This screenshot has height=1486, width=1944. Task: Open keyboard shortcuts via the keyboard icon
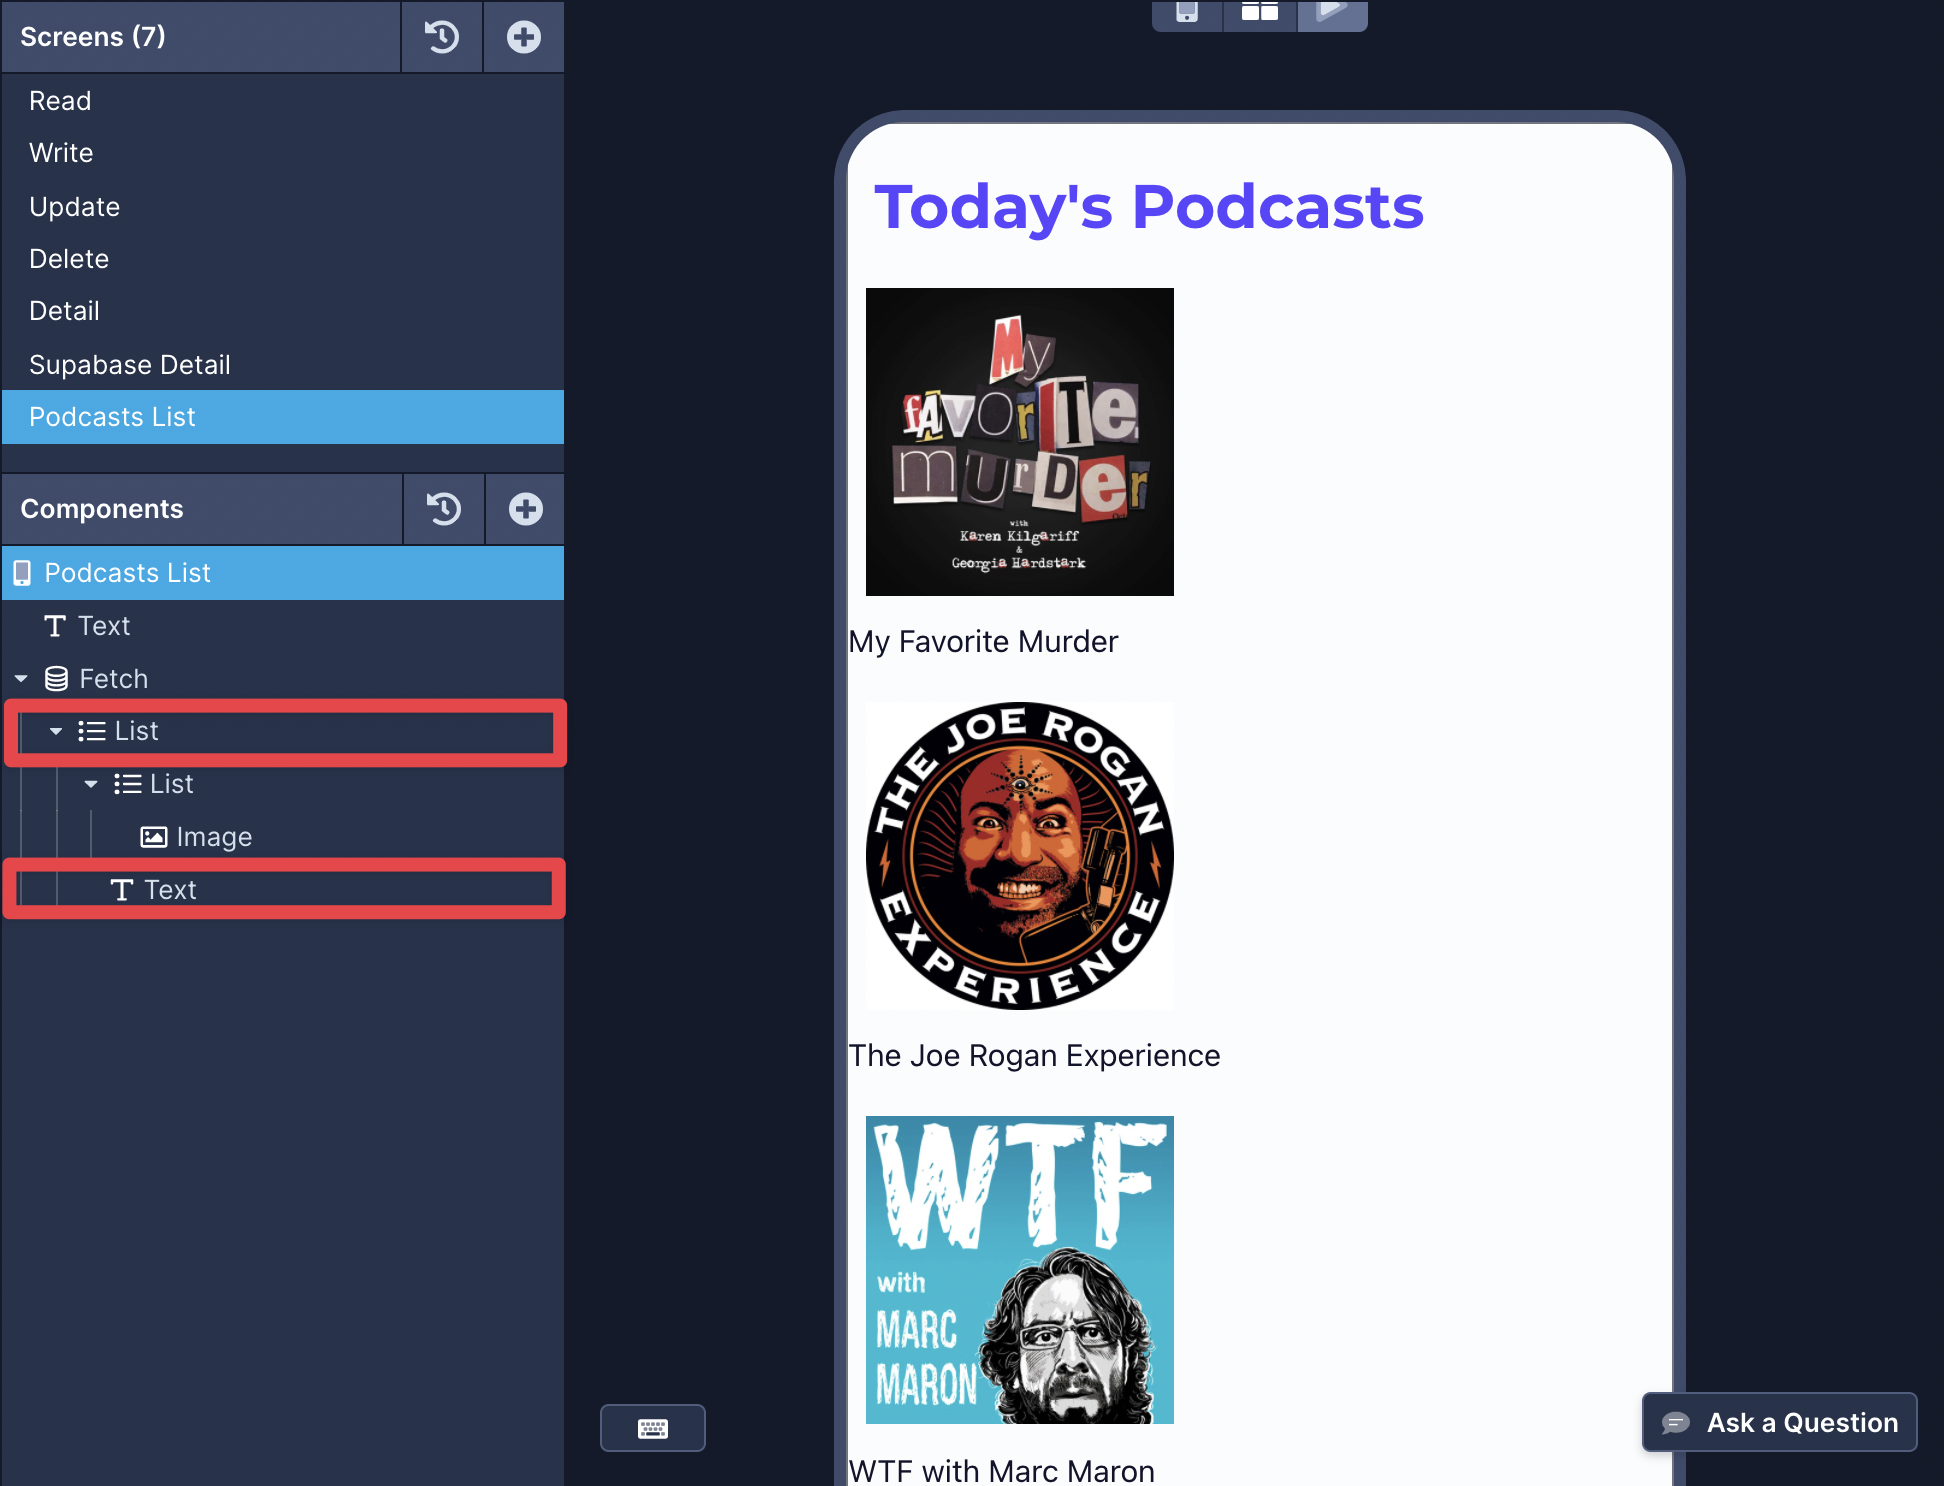(x=653, y=1428)
